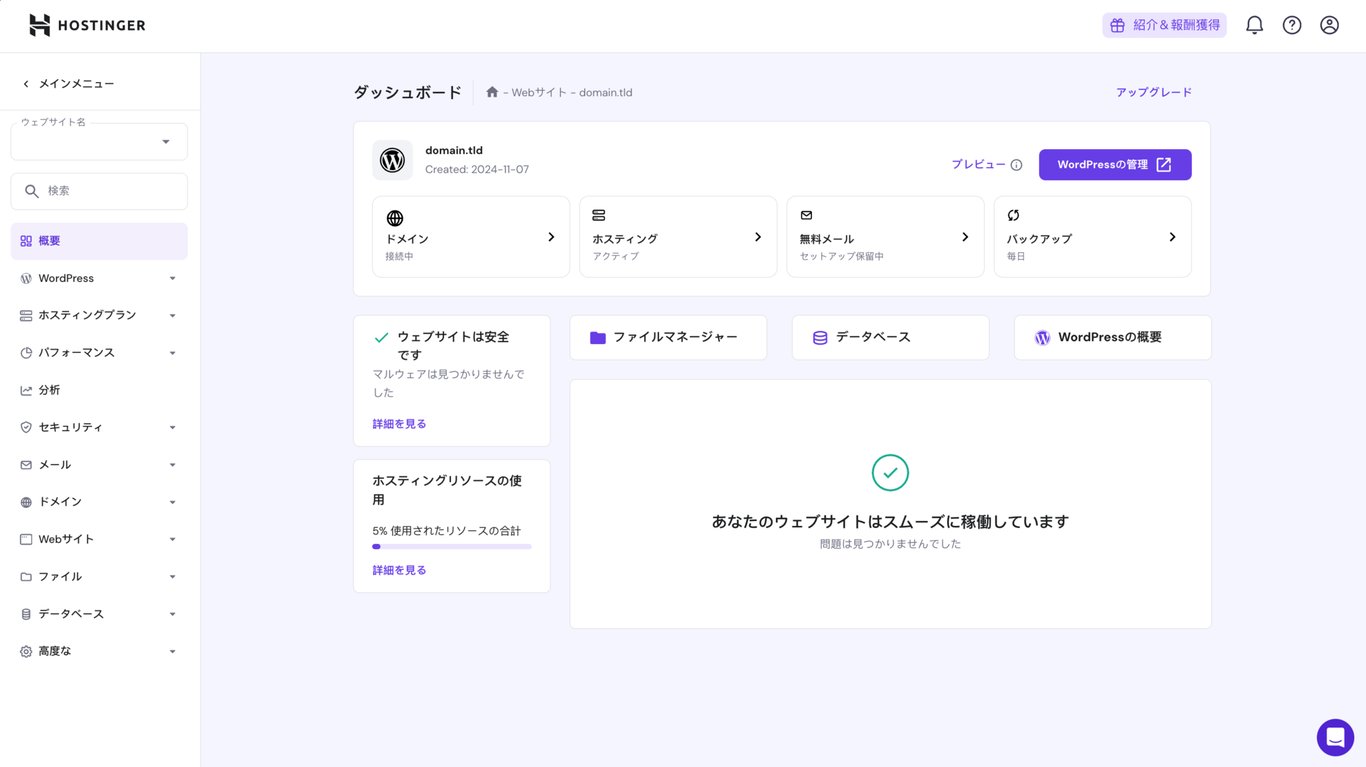Image resolution: width=1366 pixels, height=767 pixels.
Task: Click the WordPressの概要 icon
Action: click(1042, 337)
